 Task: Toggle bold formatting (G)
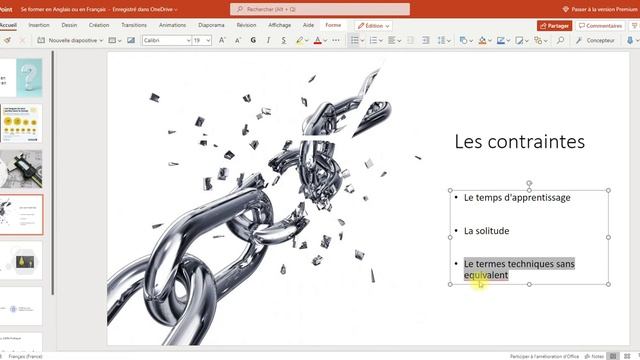[x=253, y=40]
